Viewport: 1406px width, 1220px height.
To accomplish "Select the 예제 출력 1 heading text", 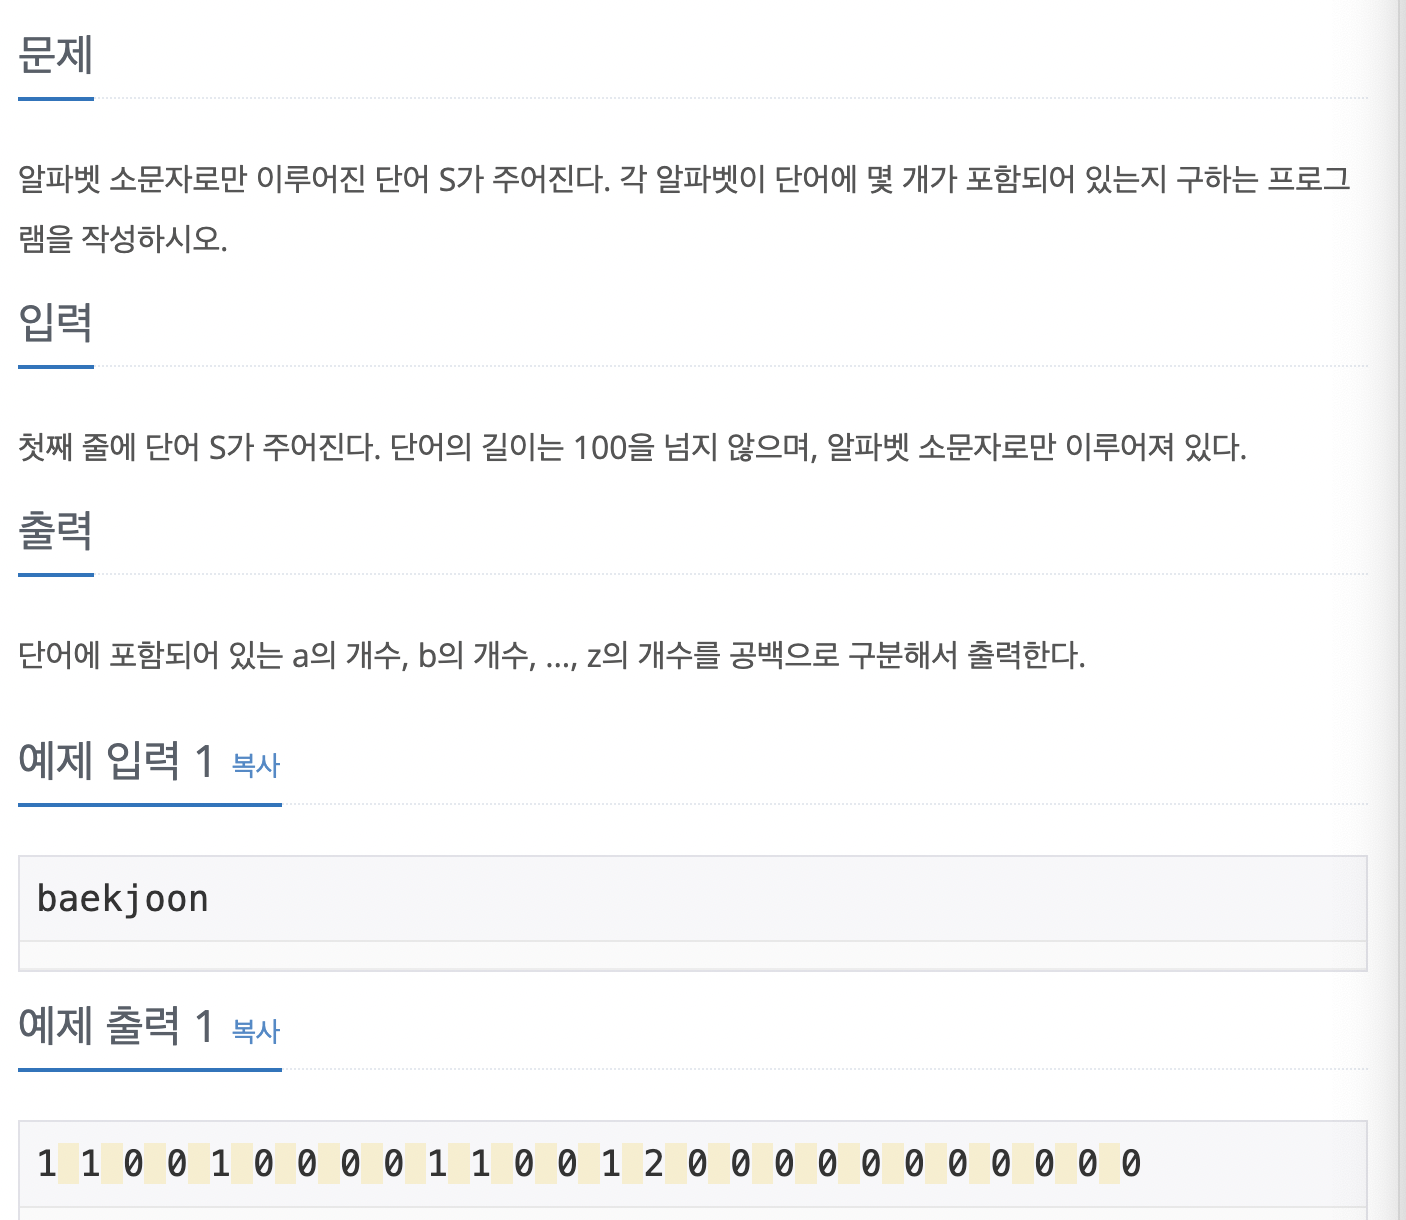I will [116, 1027].
